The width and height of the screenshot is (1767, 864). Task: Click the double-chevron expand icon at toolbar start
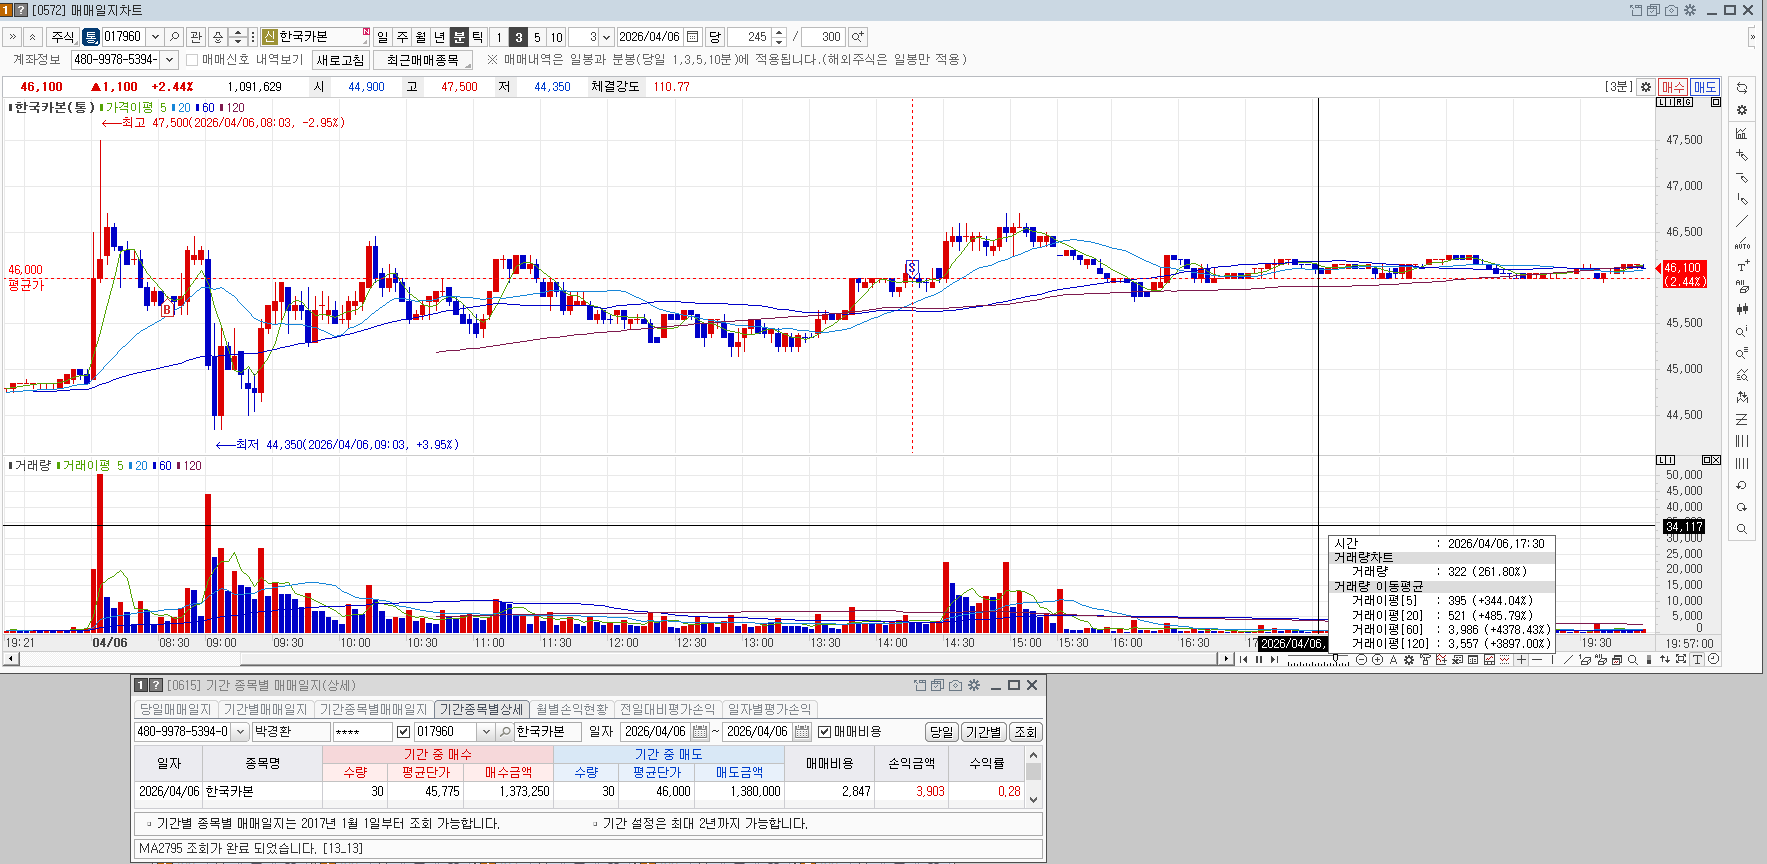(x=12, y=37)
